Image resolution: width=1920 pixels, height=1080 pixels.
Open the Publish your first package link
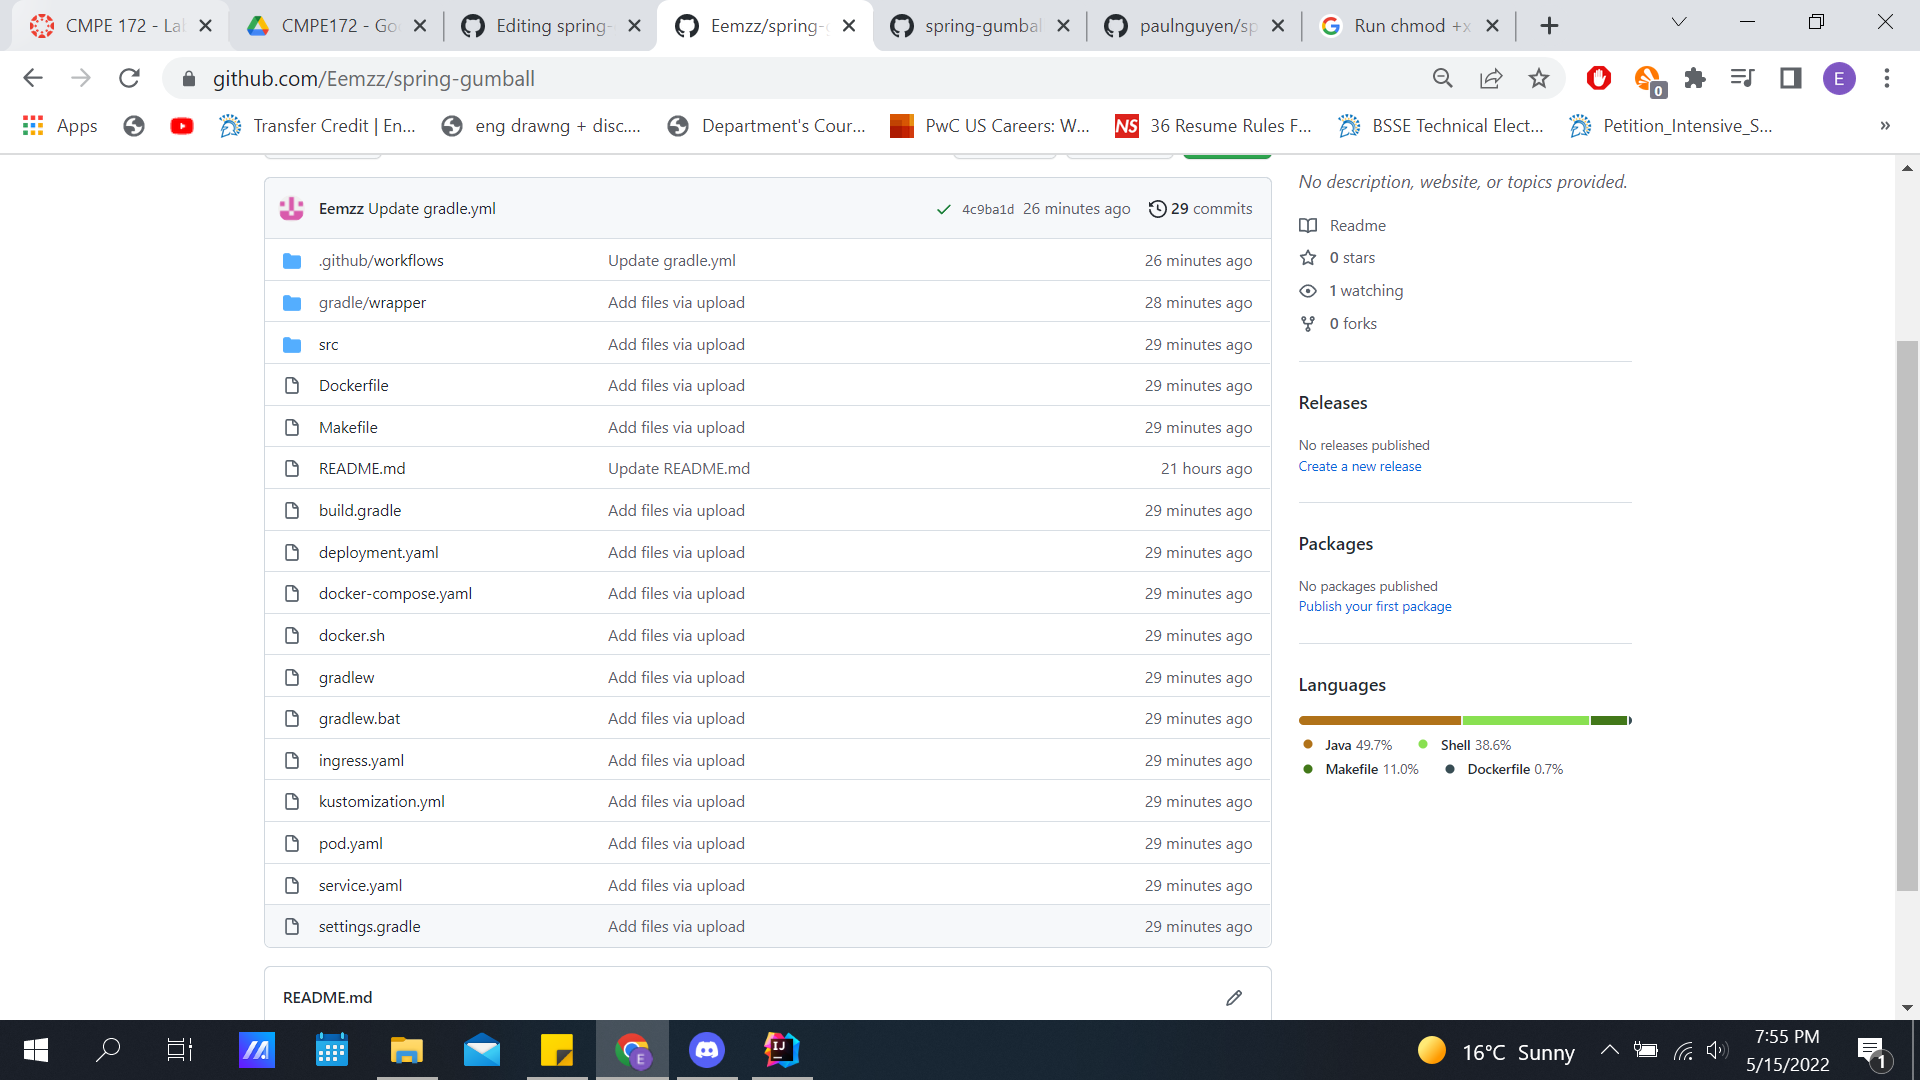pos(1374,607)
